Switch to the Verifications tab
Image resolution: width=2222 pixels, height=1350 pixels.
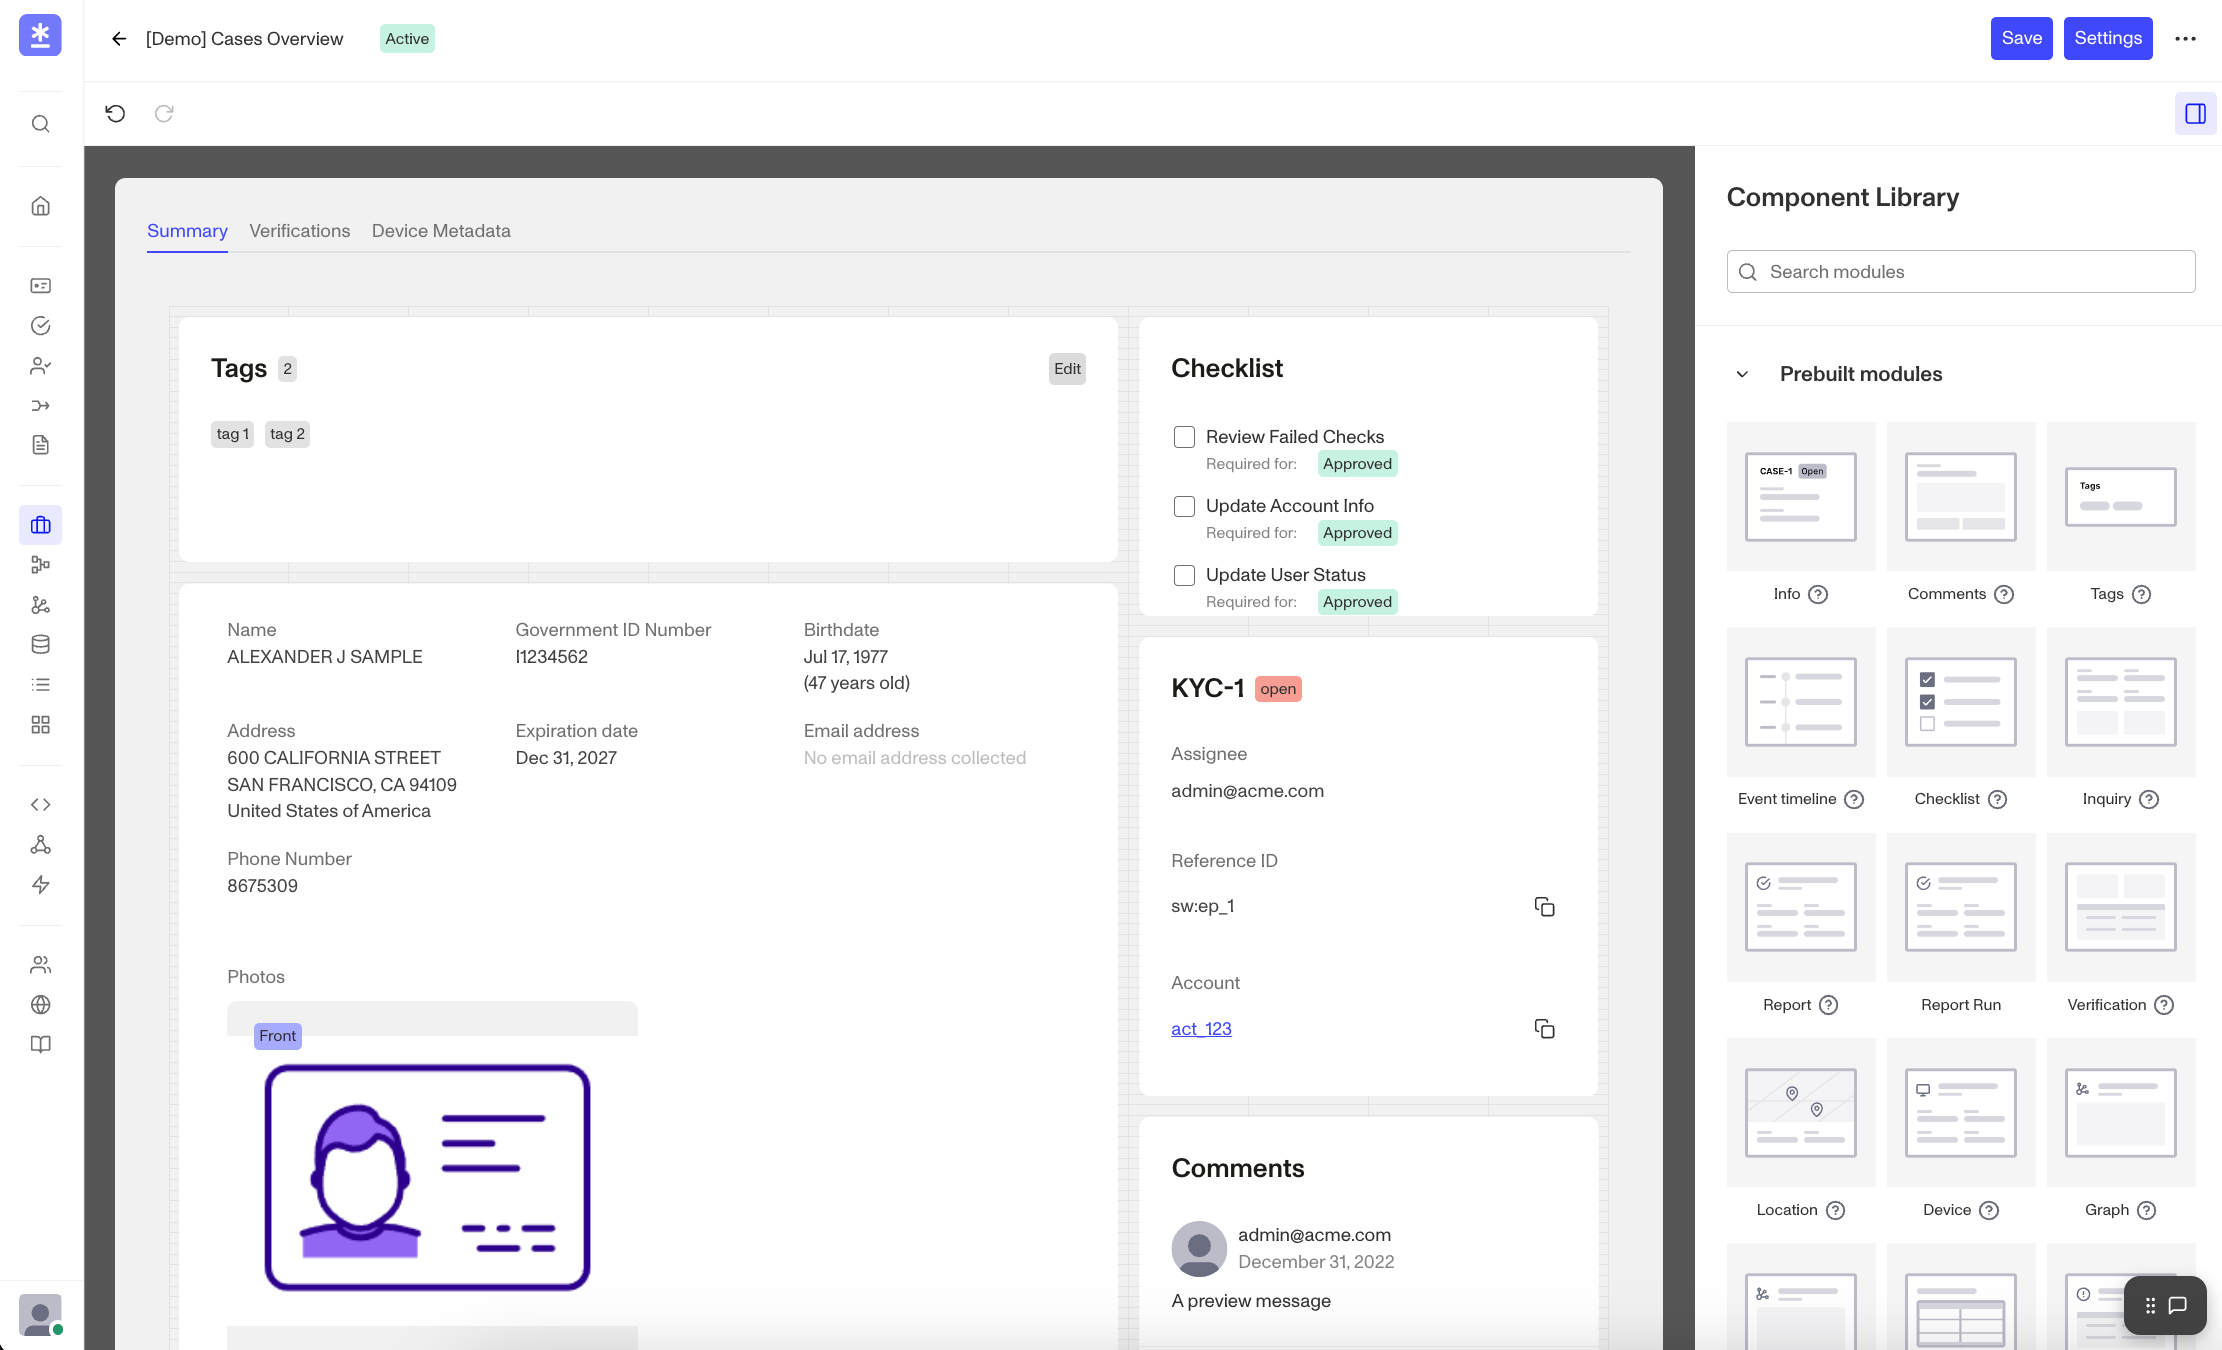[x=300, y=231]
